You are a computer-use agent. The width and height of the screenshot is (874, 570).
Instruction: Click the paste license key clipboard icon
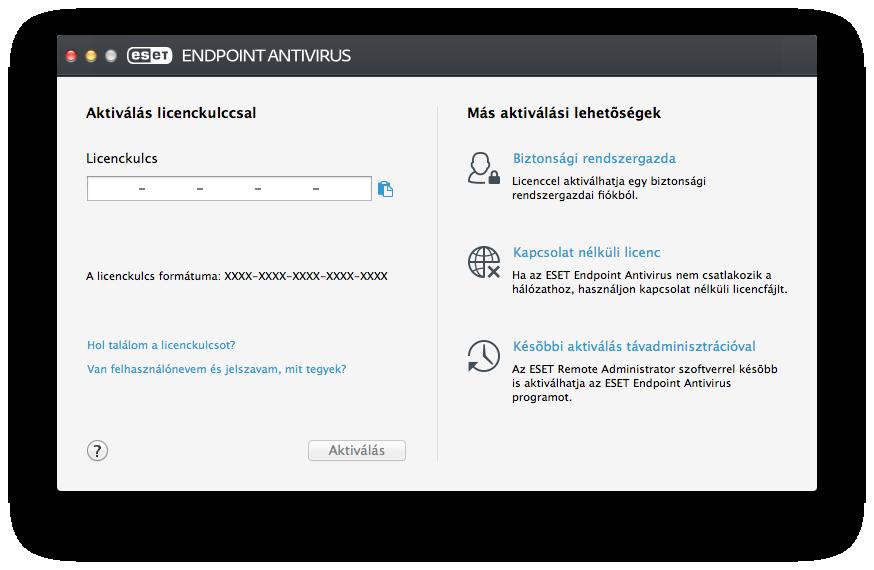(385, 189)
